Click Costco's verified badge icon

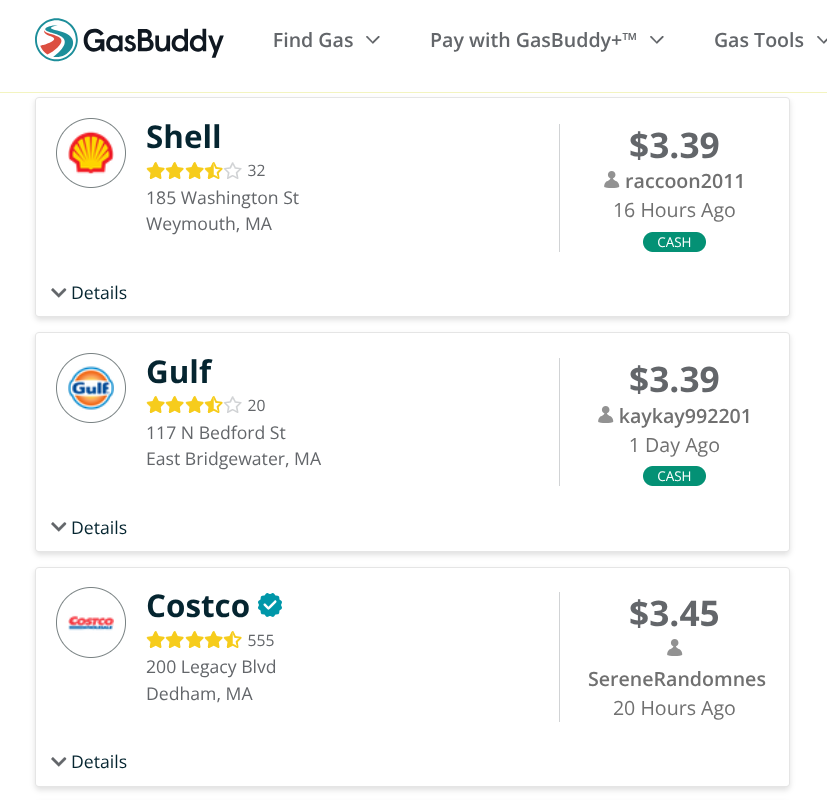[270, 605]
